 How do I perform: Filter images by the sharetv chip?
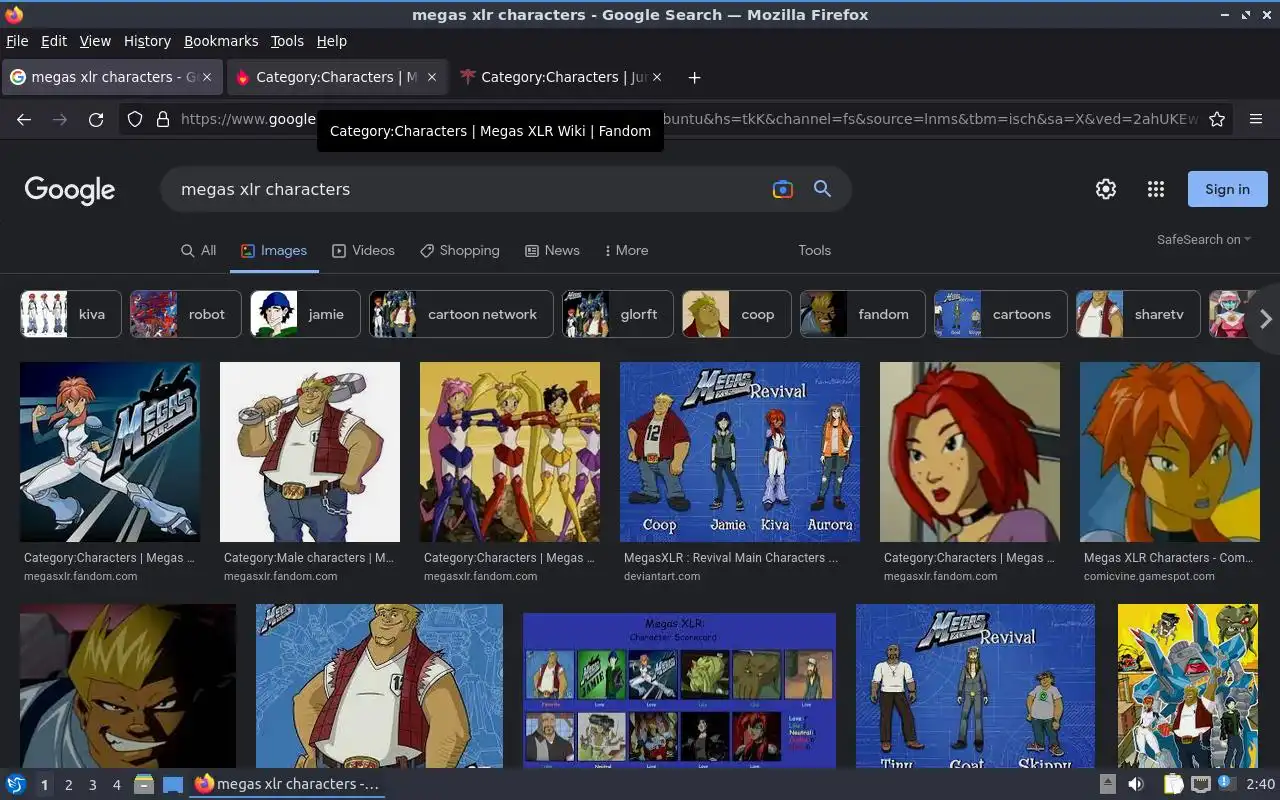(x=1138, y=314)
